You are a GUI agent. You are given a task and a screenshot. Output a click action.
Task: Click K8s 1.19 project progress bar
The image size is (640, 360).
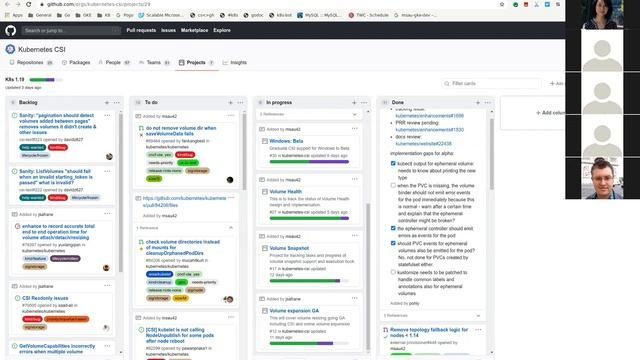(46, 80)
